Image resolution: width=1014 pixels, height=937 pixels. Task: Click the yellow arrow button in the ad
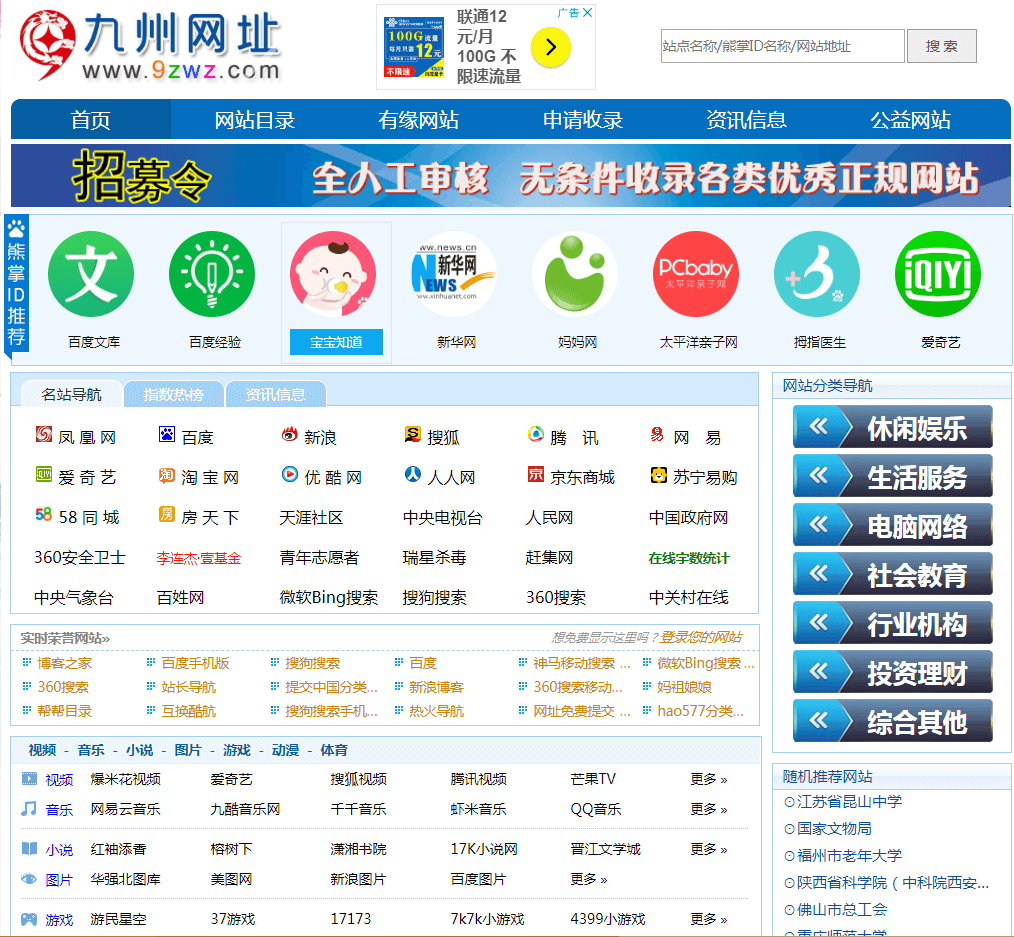(551, 47)
